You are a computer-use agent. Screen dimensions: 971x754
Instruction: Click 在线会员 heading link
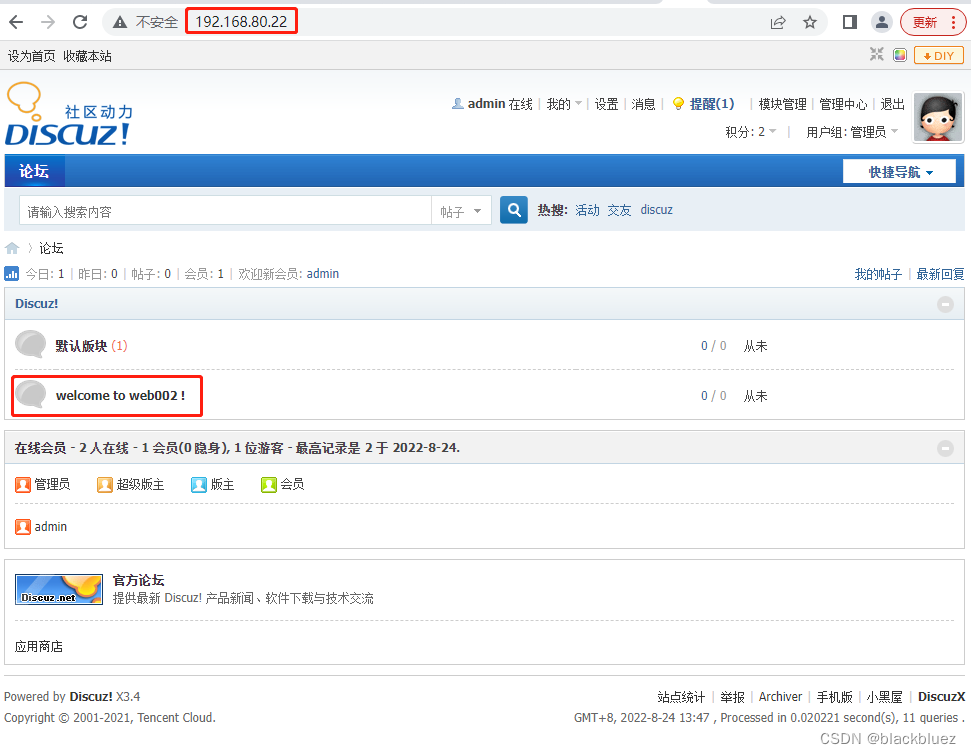pyautogui.click(x=40, y=448)
